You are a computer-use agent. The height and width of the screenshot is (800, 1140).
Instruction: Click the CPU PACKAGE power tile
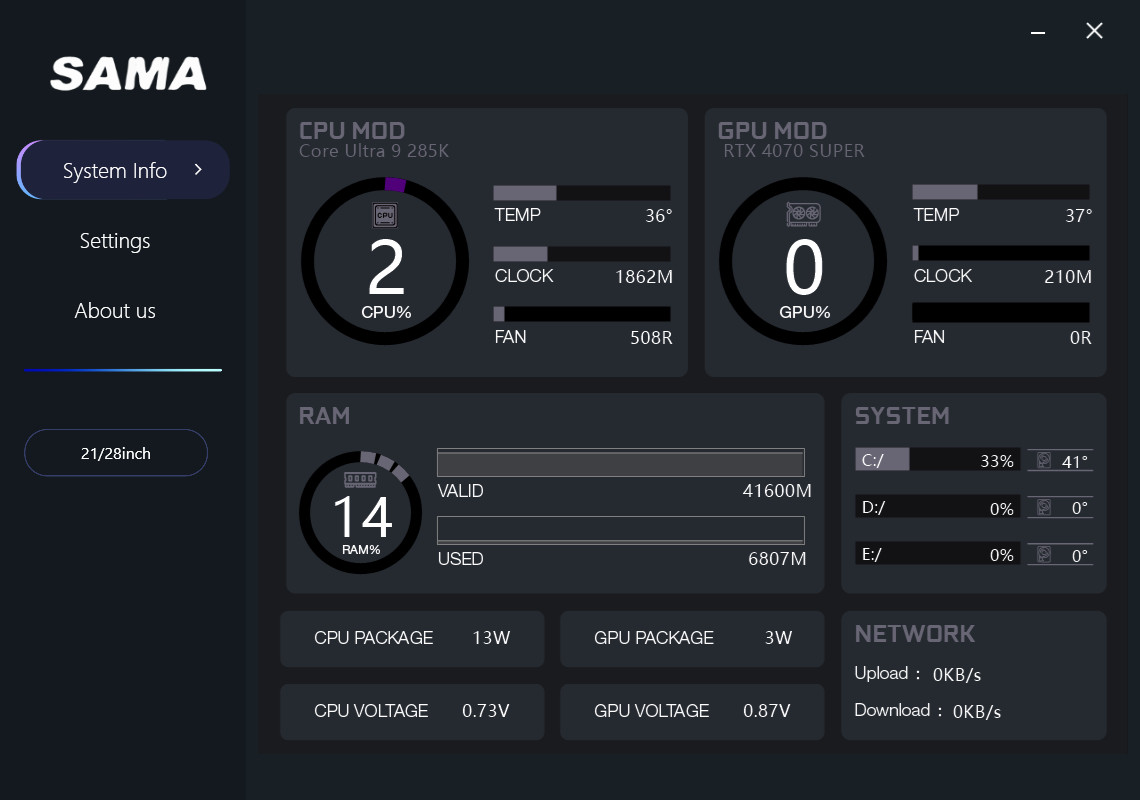[412, 639]
